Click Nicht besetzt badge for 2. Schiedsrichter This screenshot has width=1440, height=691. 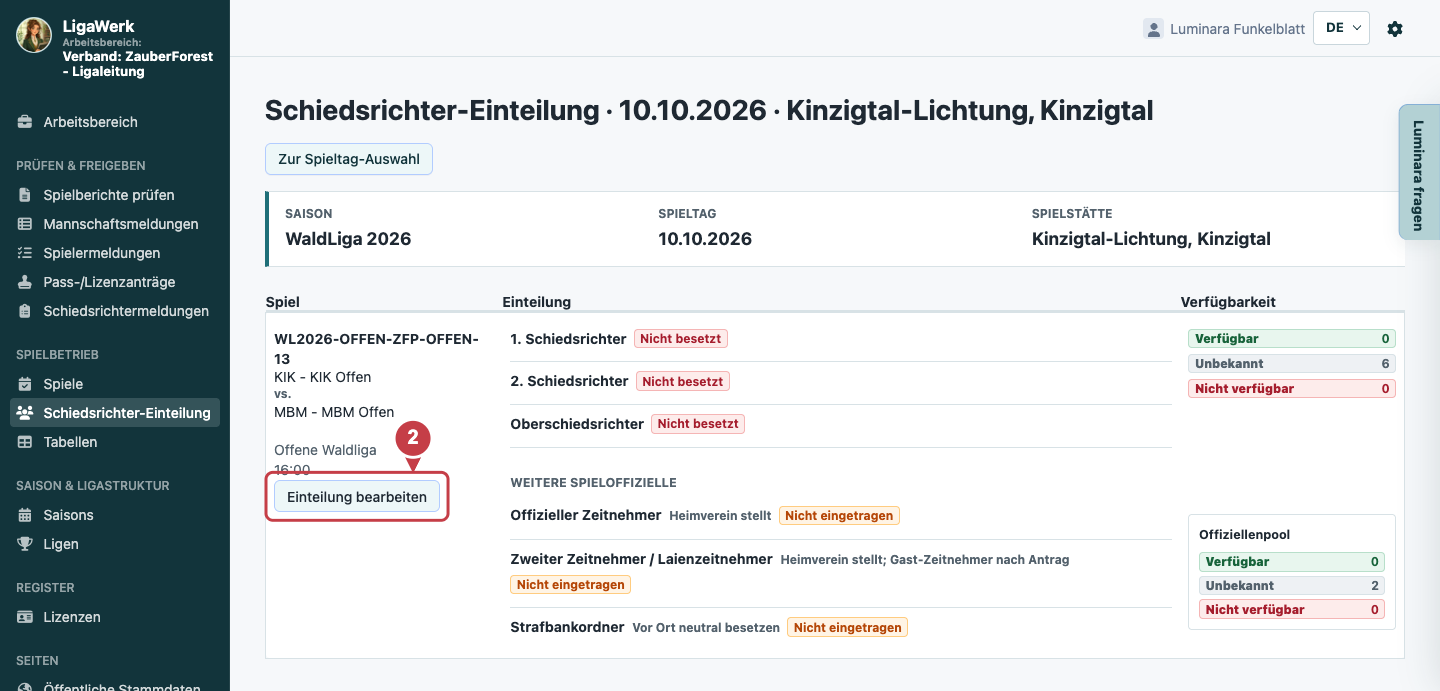click(683, 381)
